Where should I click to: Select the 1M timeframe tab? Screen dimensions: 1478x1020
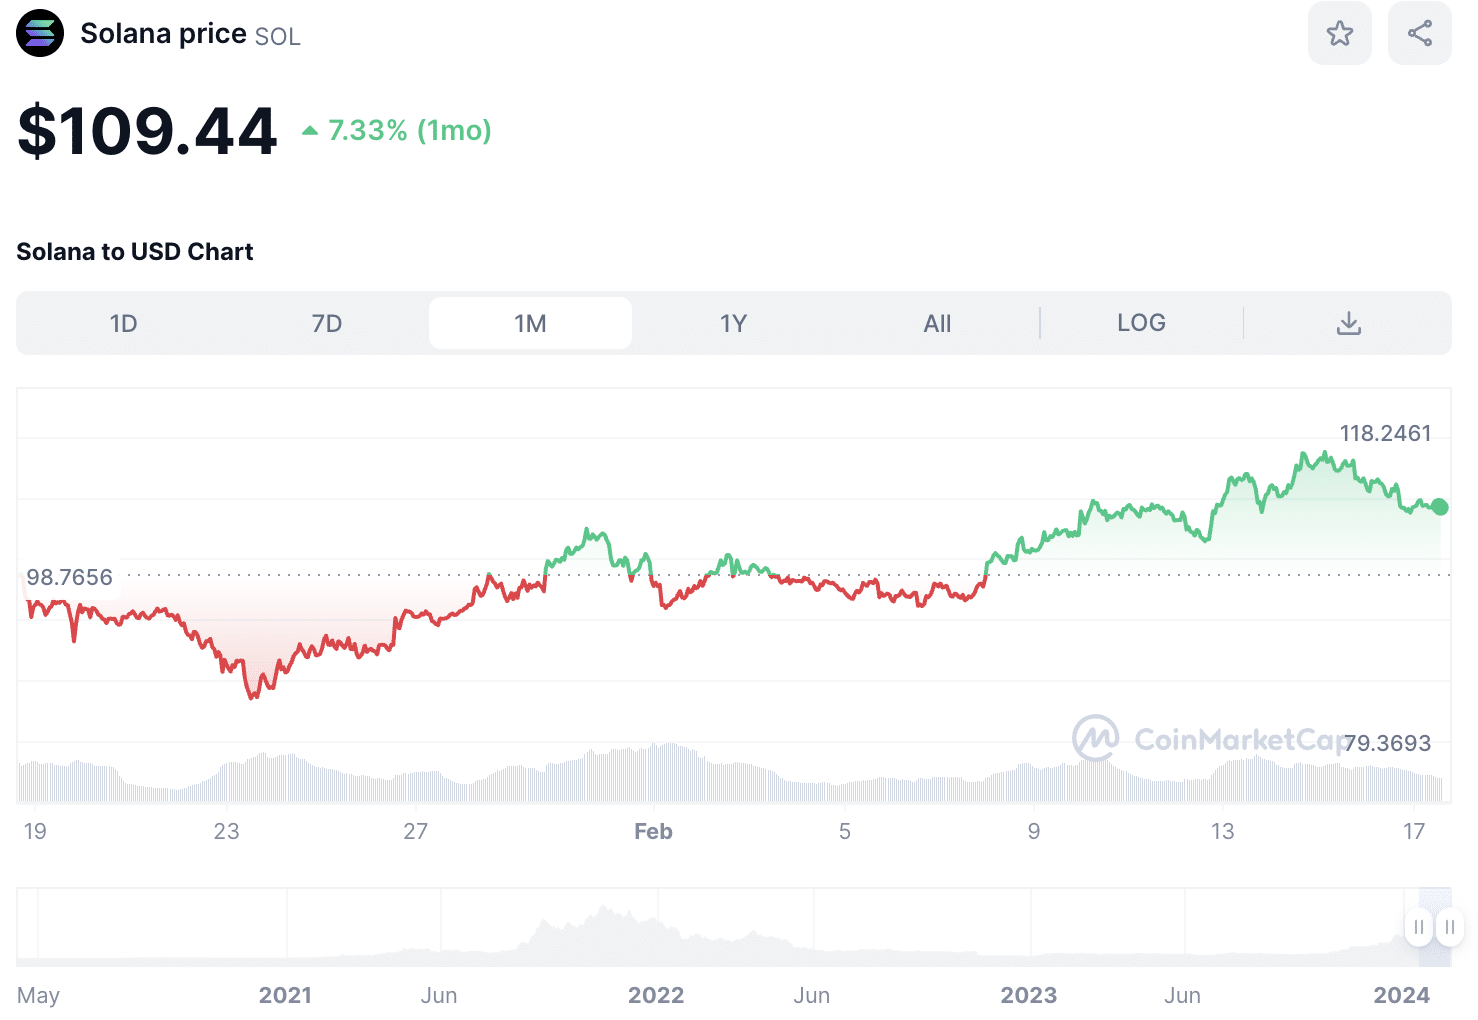pos(530,323)
